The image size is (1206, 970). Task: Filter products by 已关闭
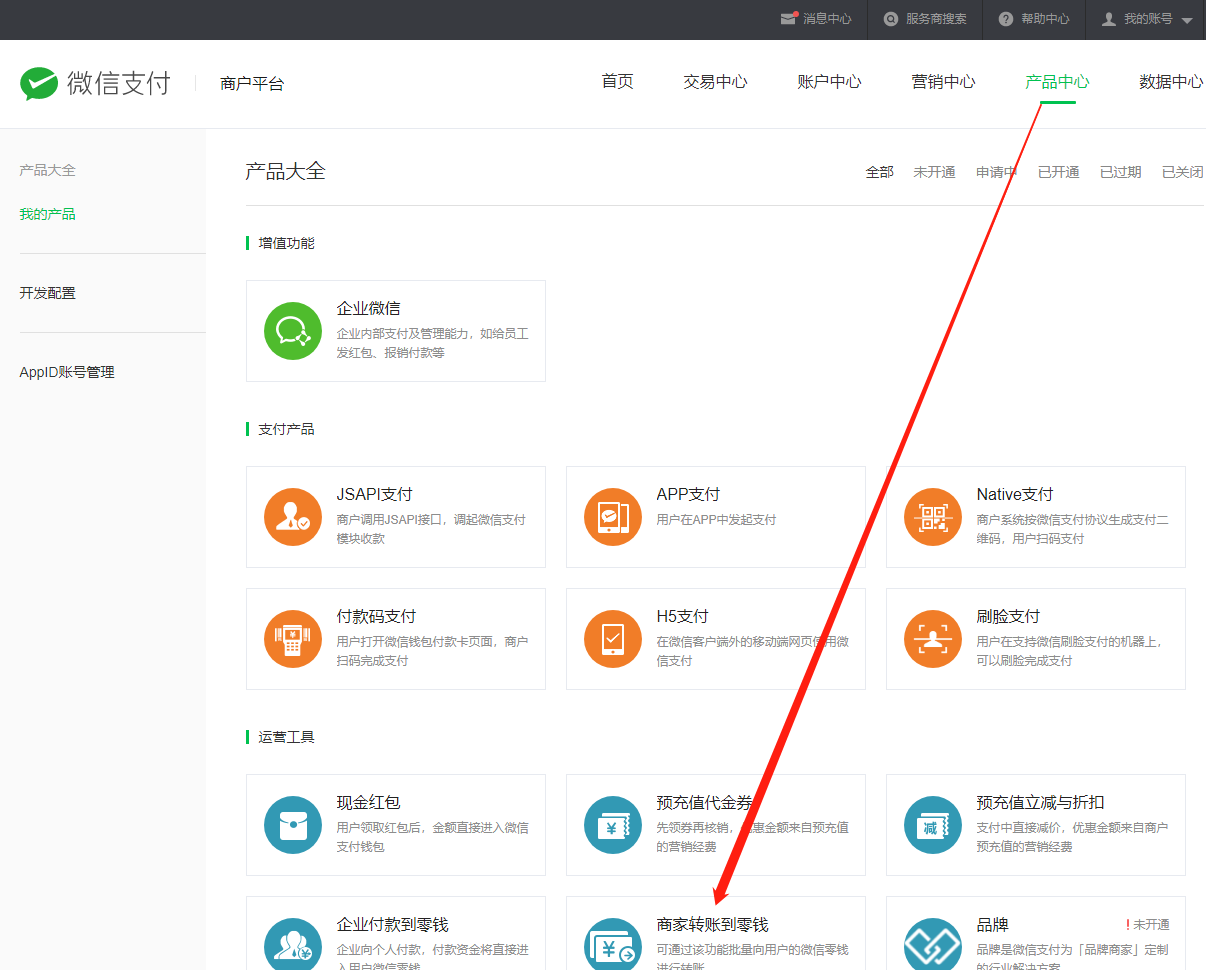1183,172
